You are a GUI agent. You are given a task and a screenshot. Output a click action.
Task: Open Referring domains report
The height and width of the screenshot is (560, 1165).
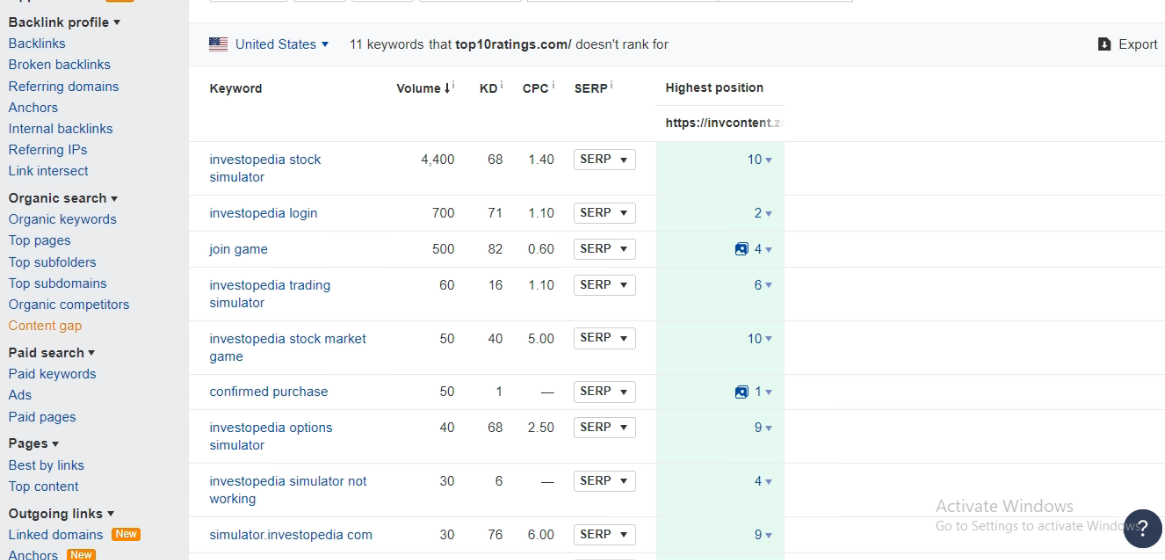63,86
